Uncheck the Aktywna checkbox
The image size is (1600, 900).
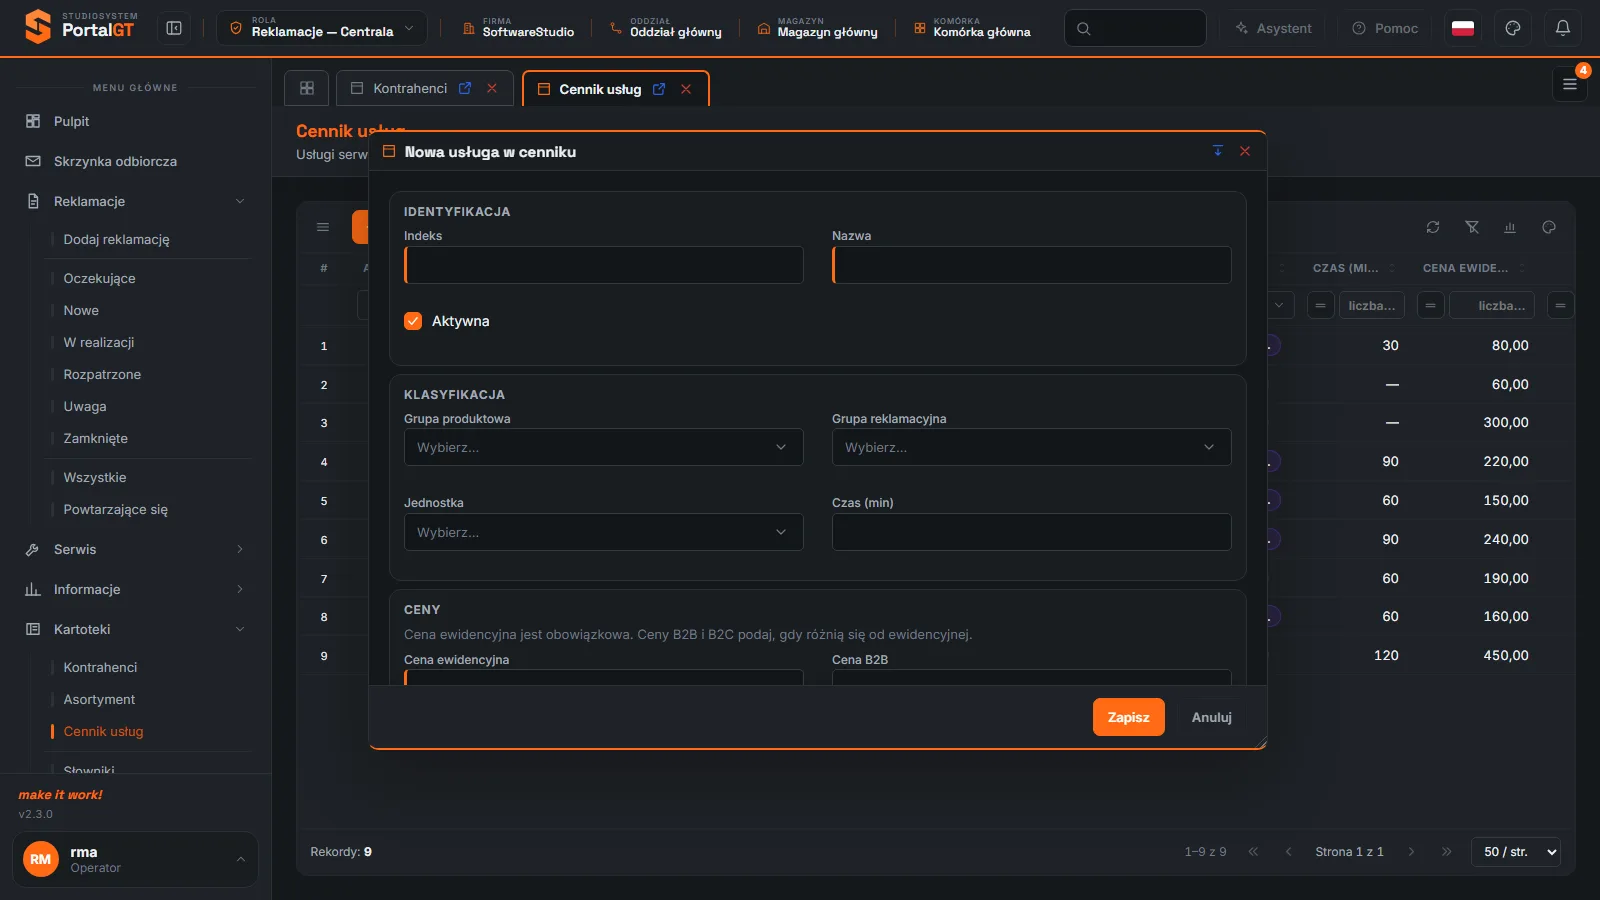click(x=413, y=321)
